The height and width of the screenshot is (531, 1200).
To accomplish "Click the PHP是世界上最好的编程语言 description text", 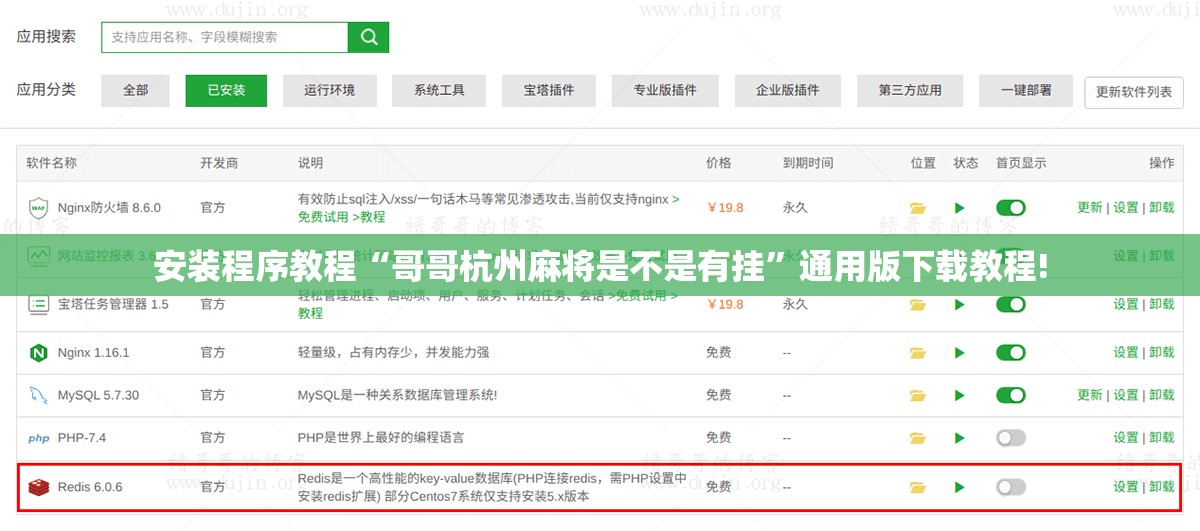I will click(381, 438).
